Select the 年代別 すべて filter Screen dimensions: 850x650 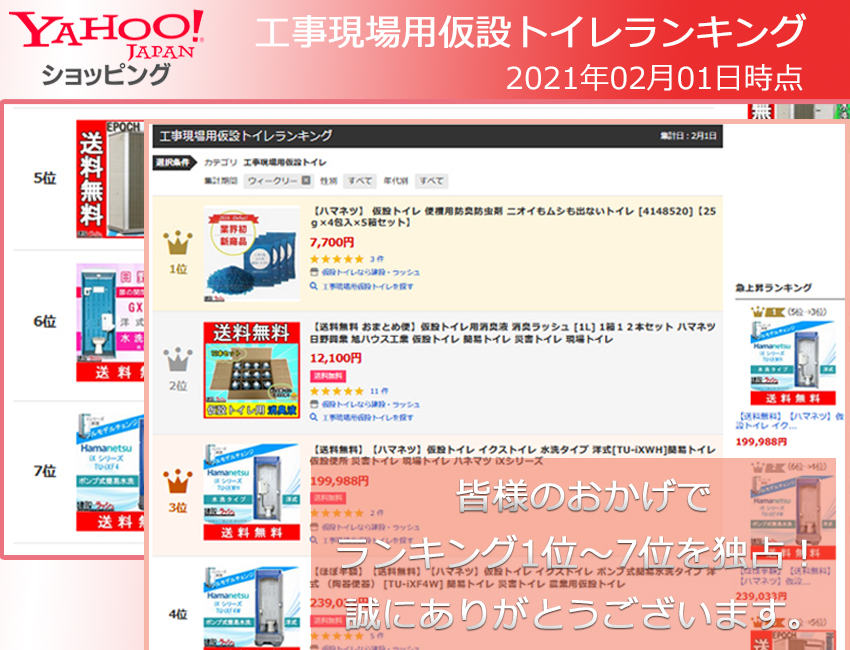[432, 181]
